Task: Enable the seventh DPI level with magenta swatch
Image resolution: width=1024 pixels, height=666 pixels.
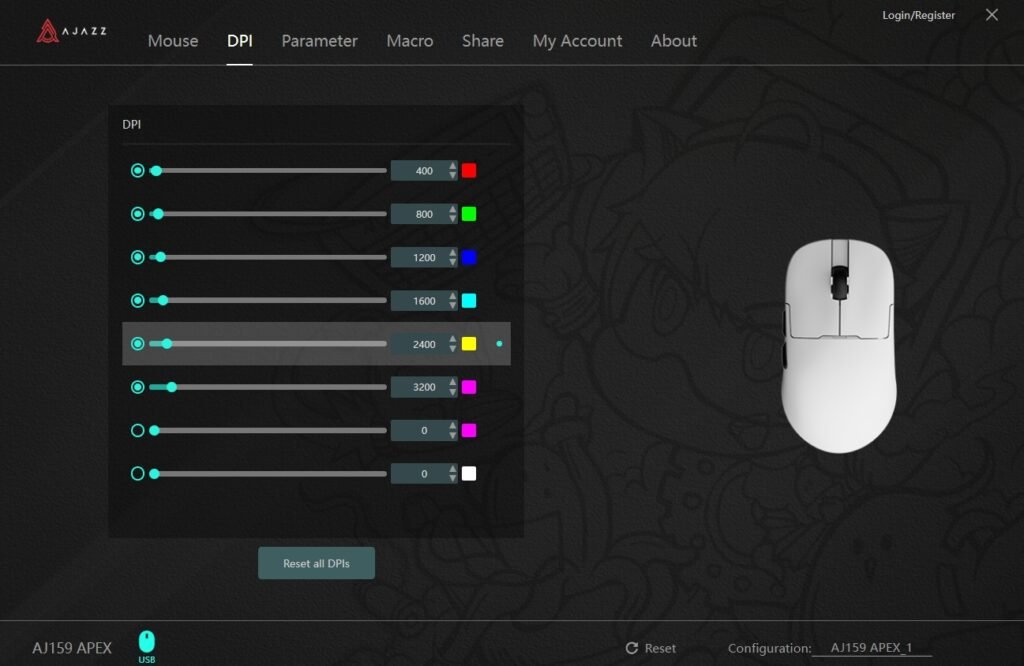Action: [x=137, y=430]
